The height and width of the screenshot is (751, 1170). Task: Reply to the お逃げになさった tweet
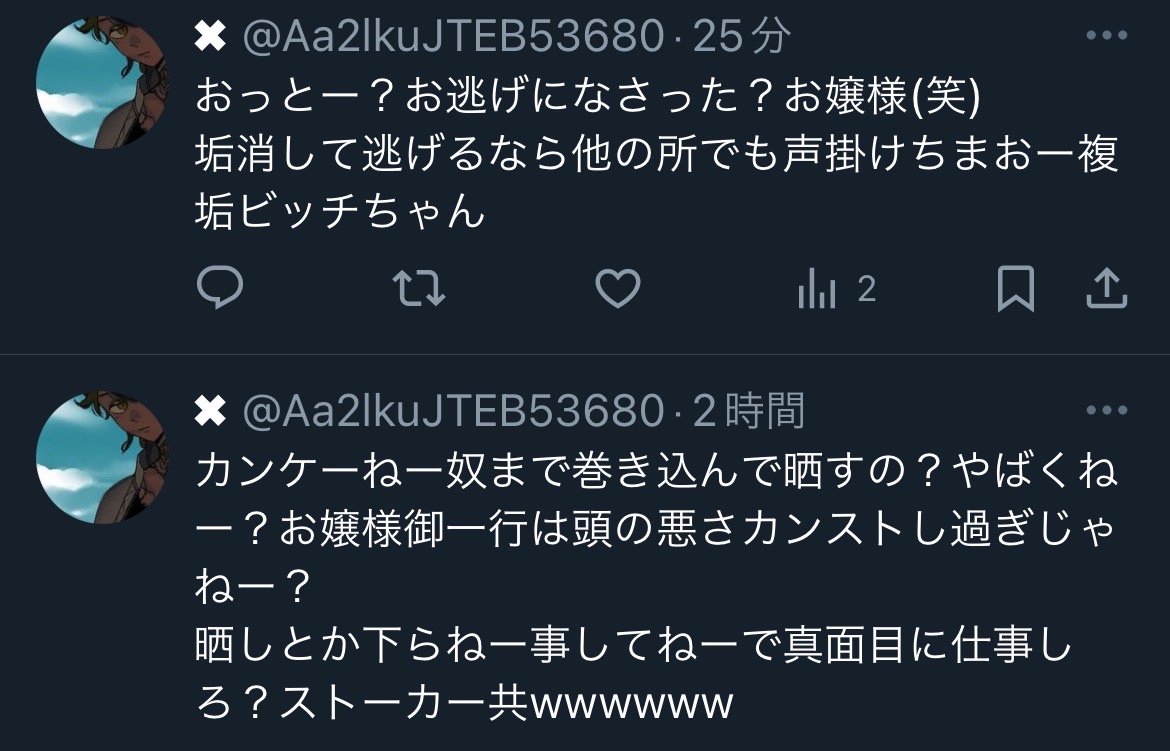coord(220,287)
